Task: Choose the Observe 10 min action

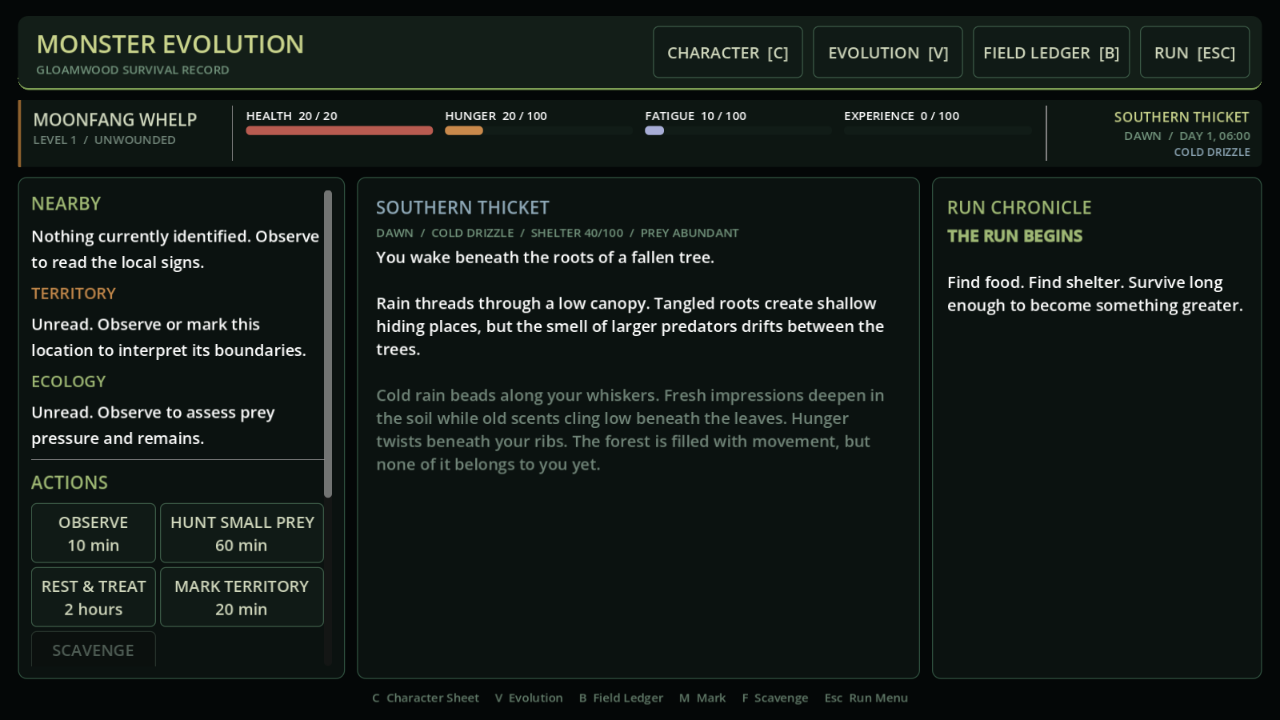Action: tap(93, 533)
